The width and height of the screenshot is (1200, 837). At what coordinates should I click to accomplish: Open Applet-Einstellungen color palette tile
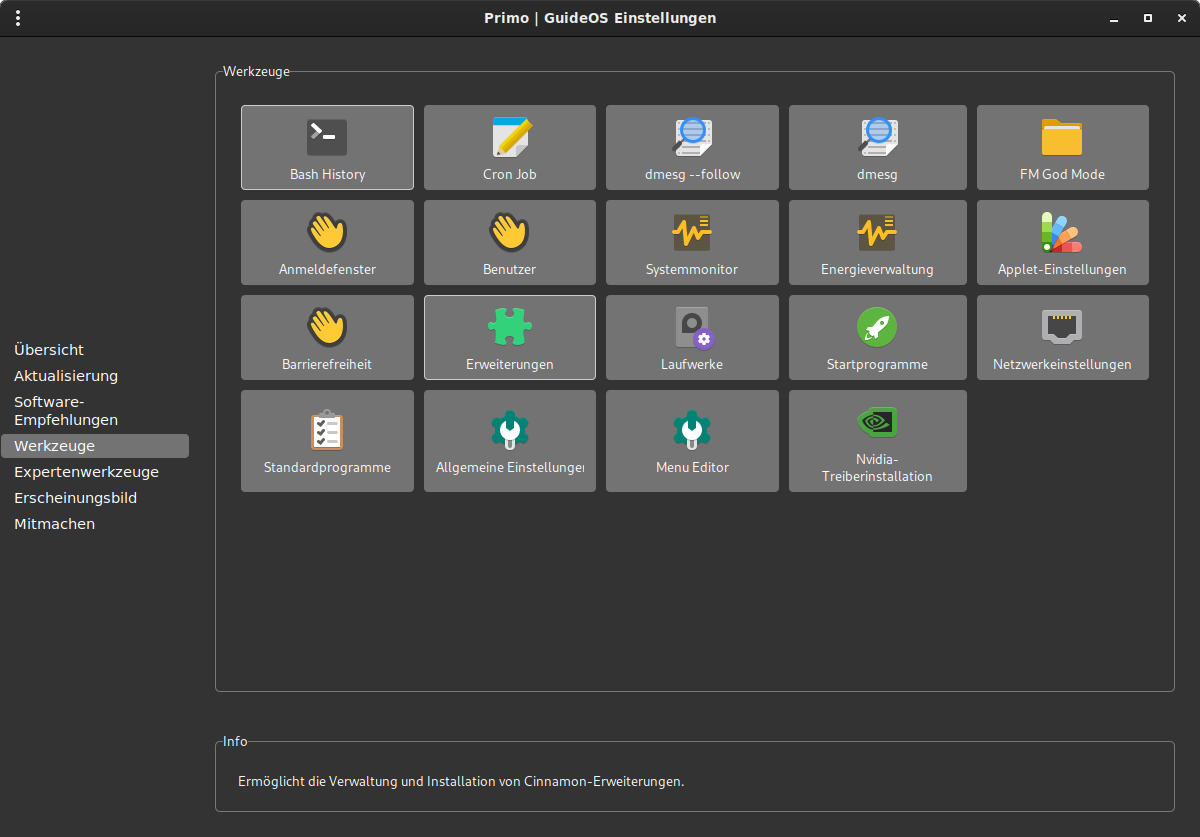coord(1062,243)
